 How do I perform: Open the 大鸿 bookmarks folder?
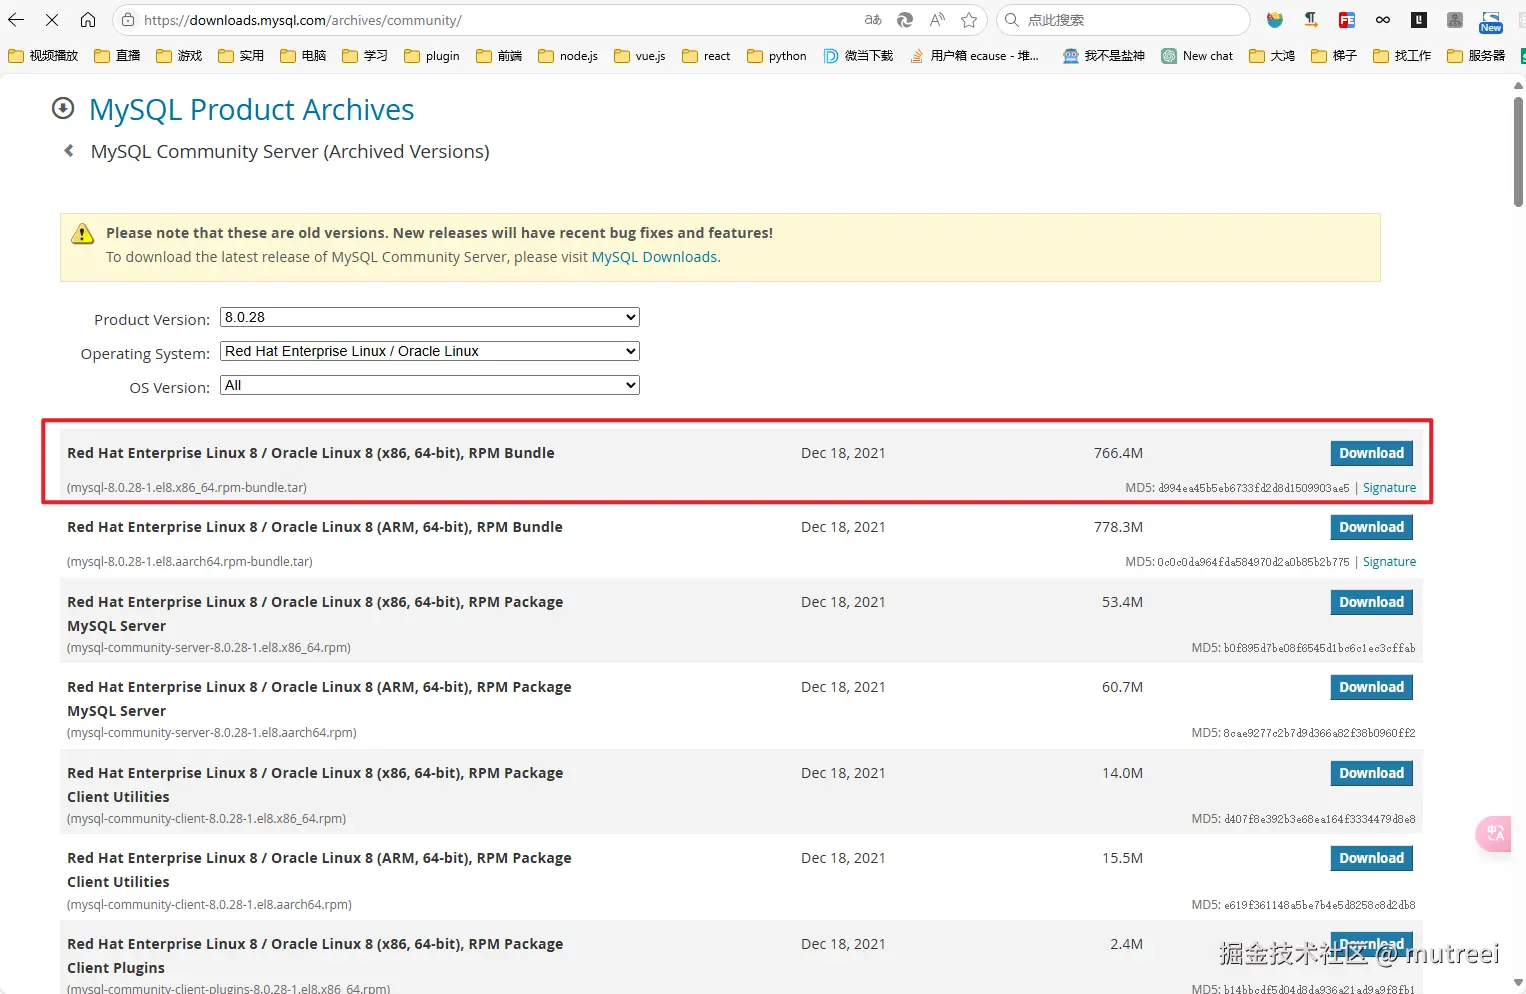pyautogui.click(x=1272, y=56)
